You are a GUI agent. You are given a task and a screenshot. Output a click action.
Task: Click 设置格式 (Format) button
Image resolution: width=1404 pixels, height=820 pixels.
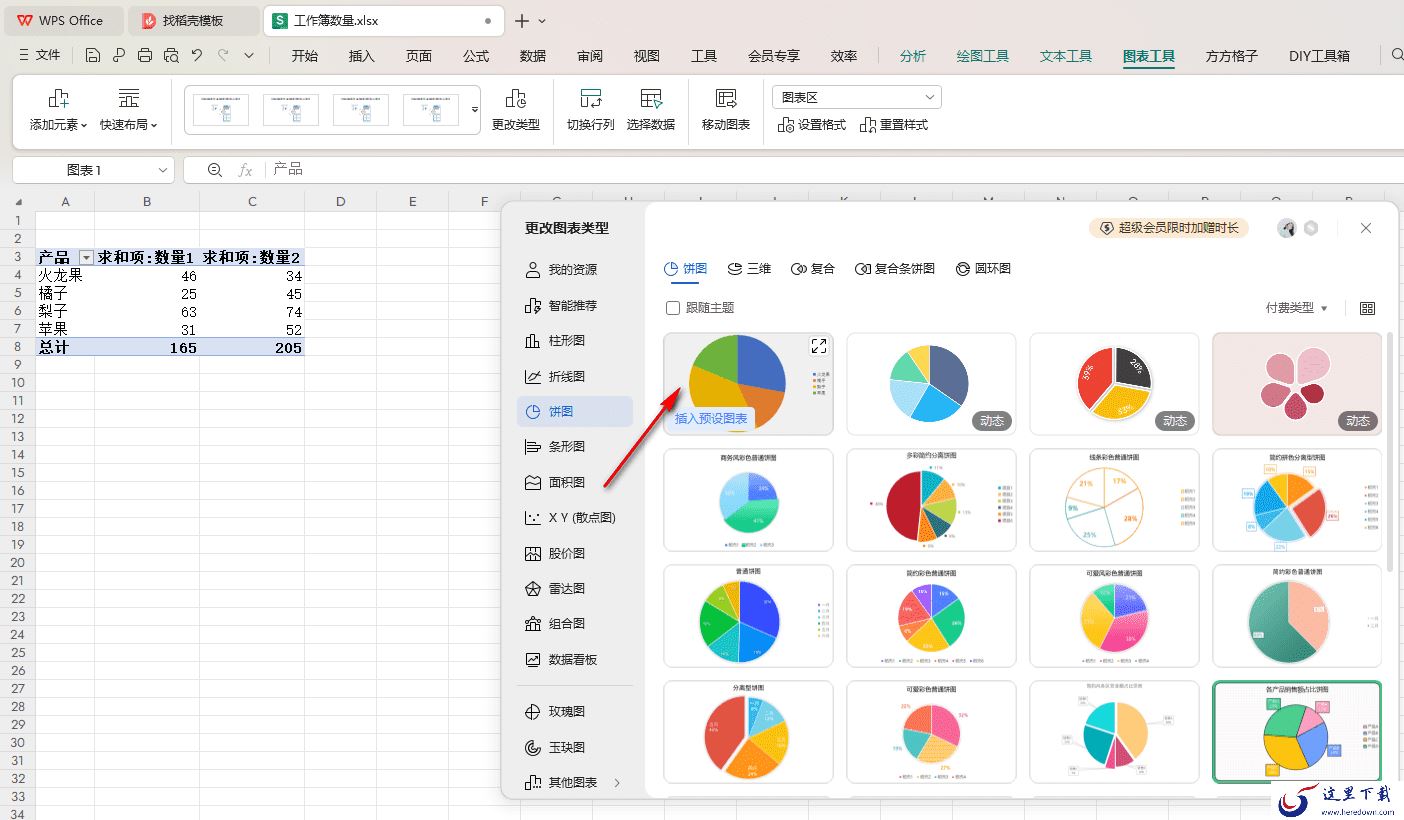[x=812, y=125]
